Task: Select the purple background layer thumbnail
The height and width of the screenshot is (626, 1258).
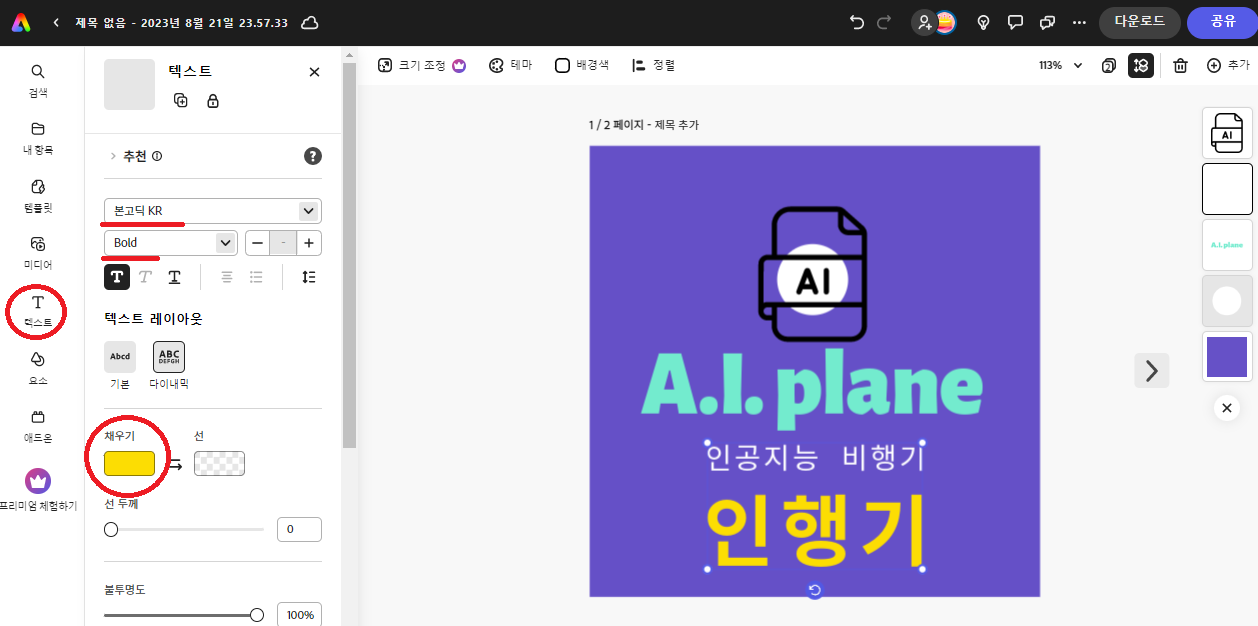Action: coord(1226,357)
